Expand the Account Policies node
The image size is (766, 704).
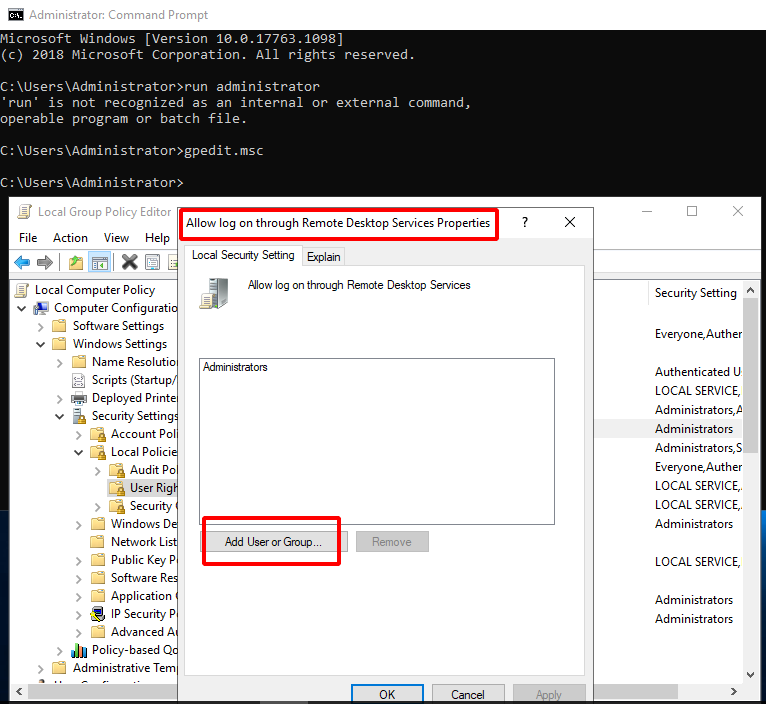pyautogui.click(x=79, y=435)
